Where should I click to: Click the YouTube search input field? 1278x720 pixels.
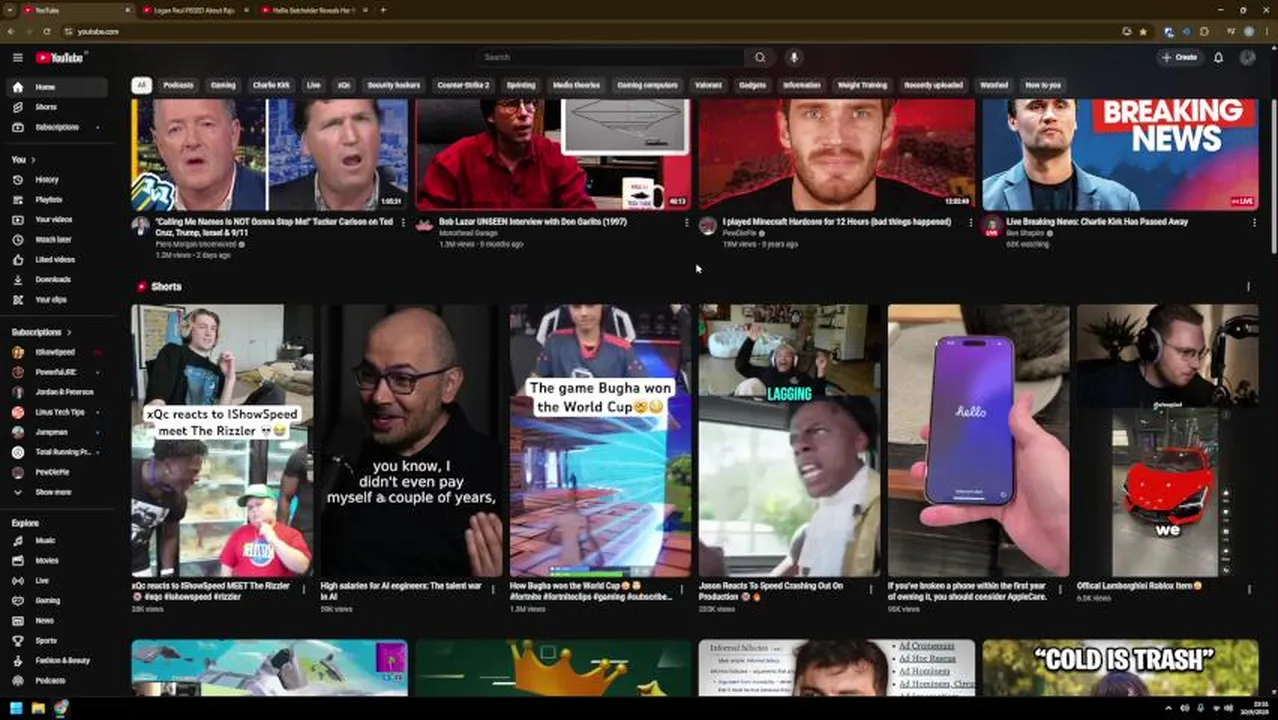610,57
